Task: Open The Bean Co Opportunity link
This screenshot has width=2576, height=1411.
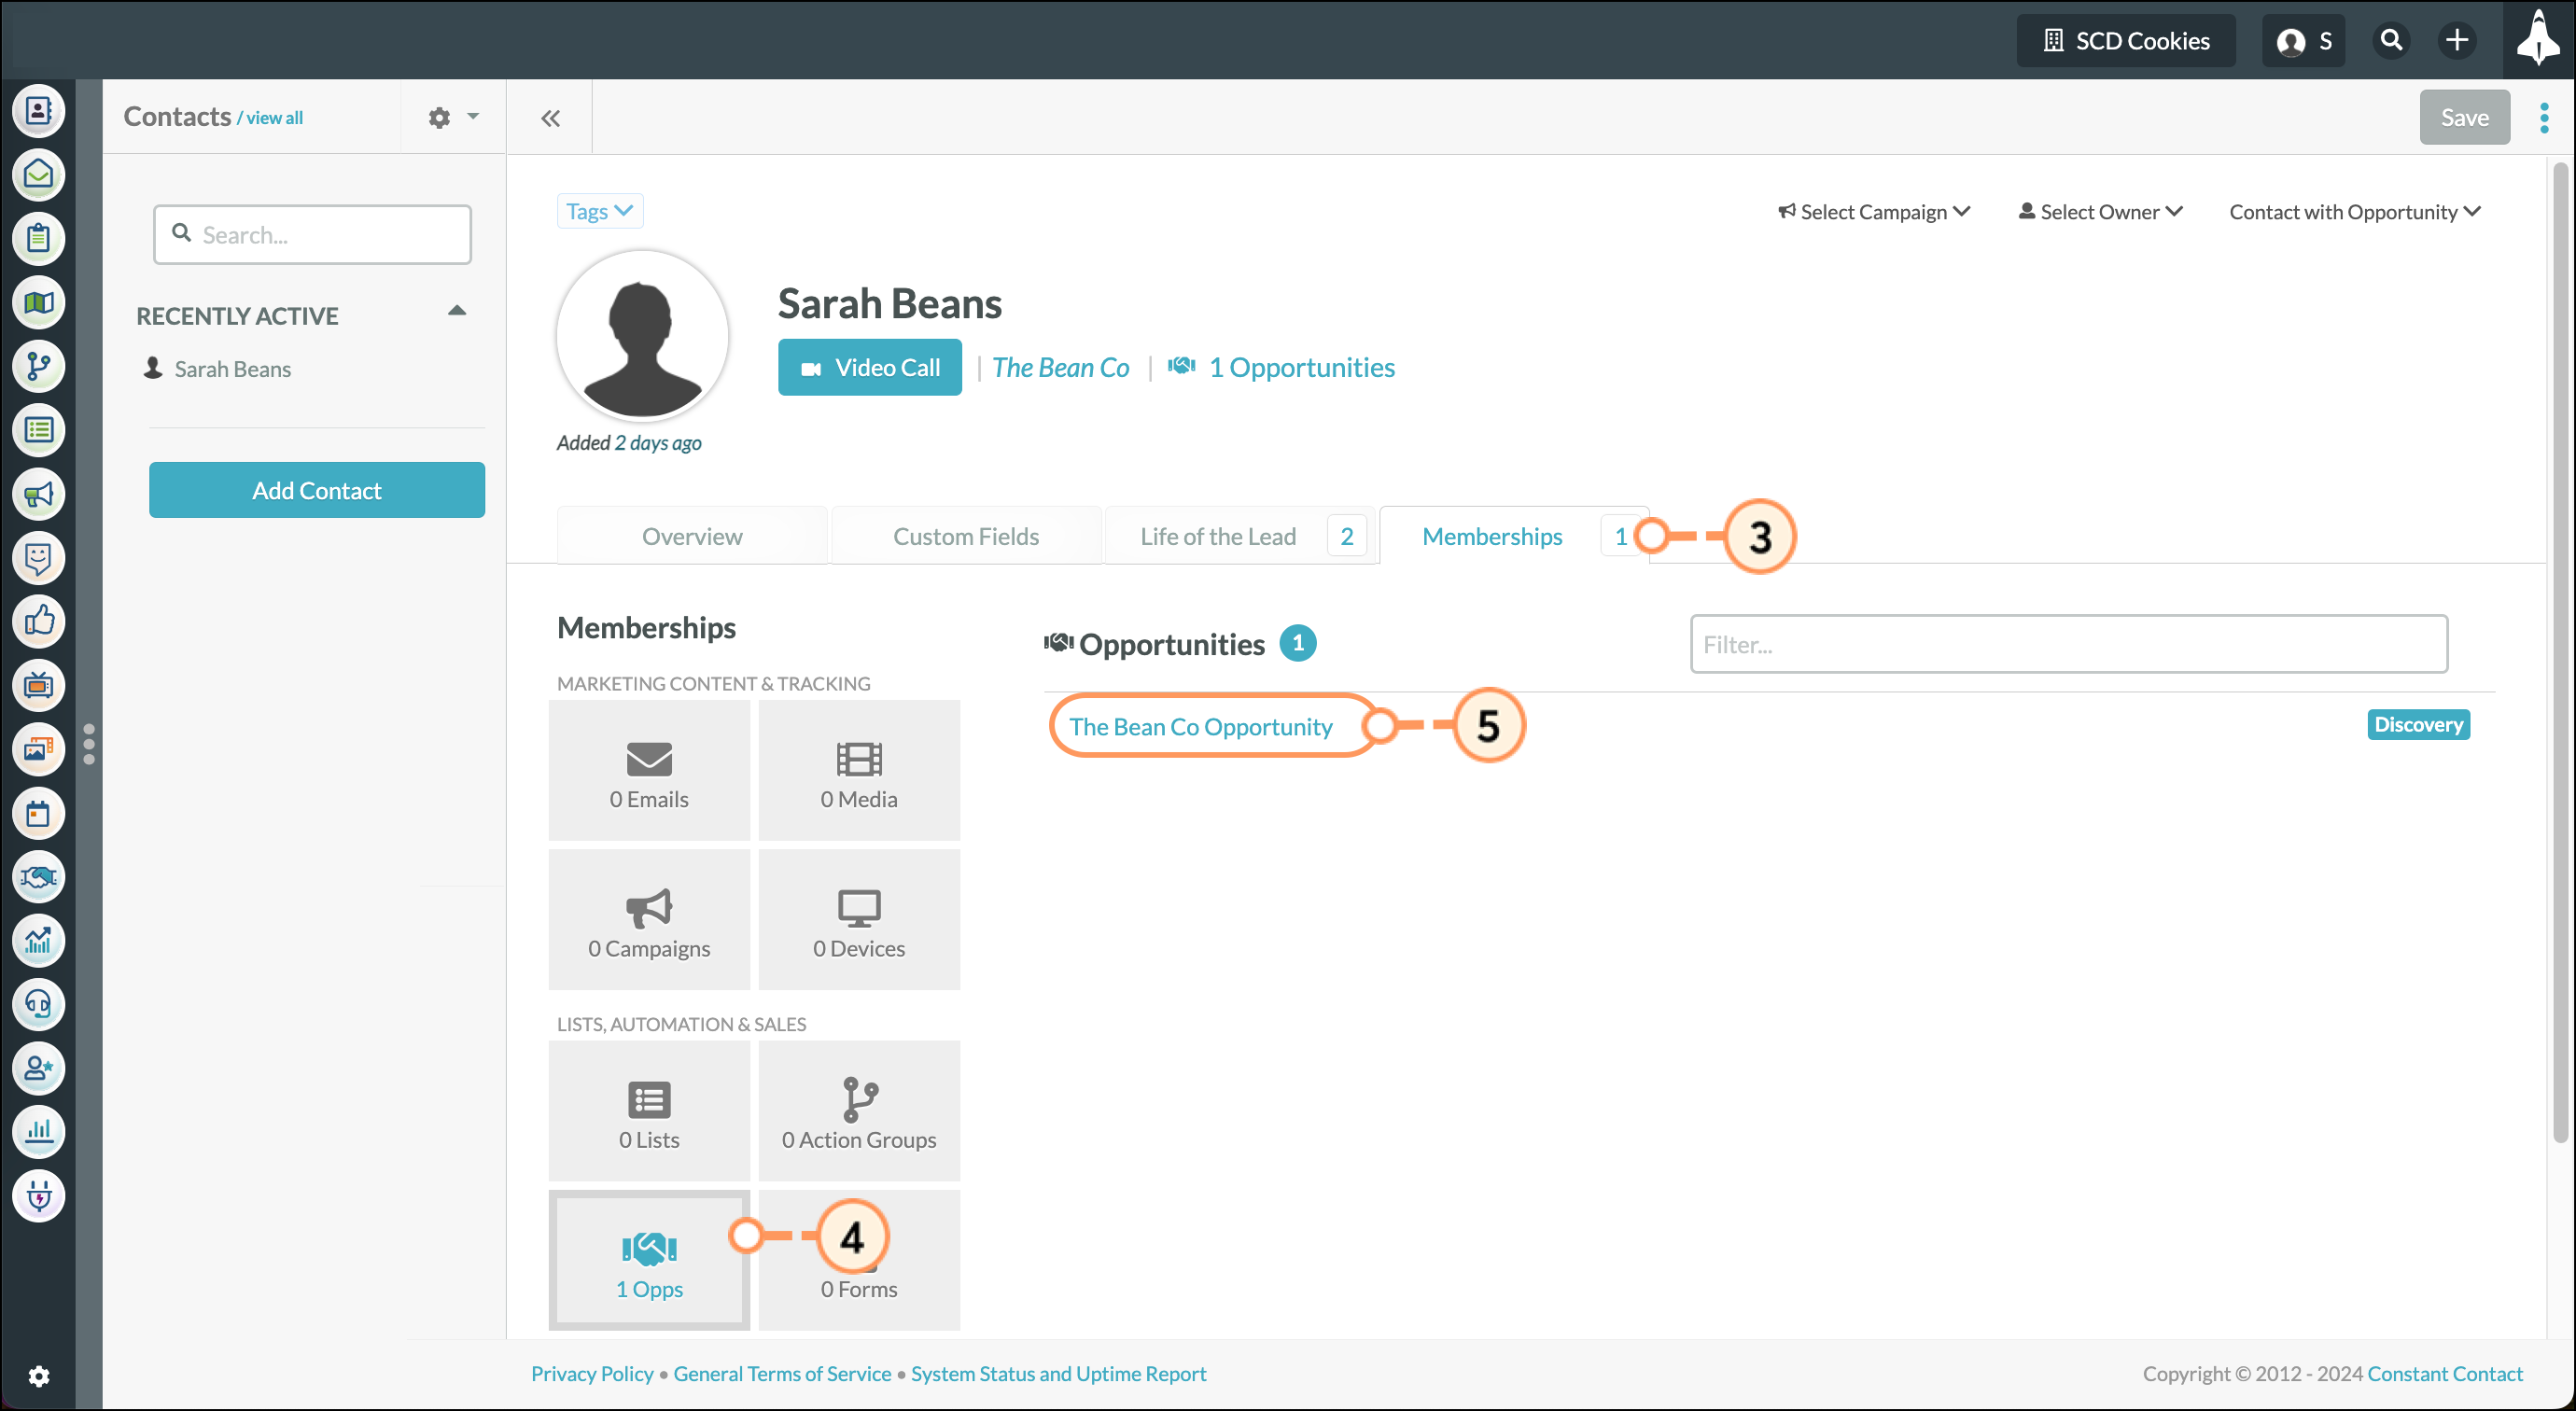Action: click(x=1200, y=726)
